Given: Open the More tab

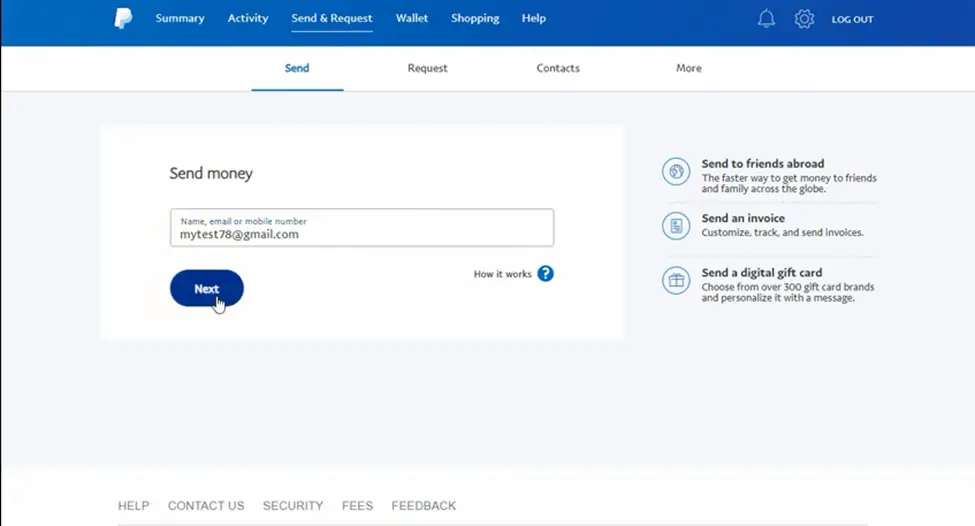Looking at the screenshot, I should (688, 68).
